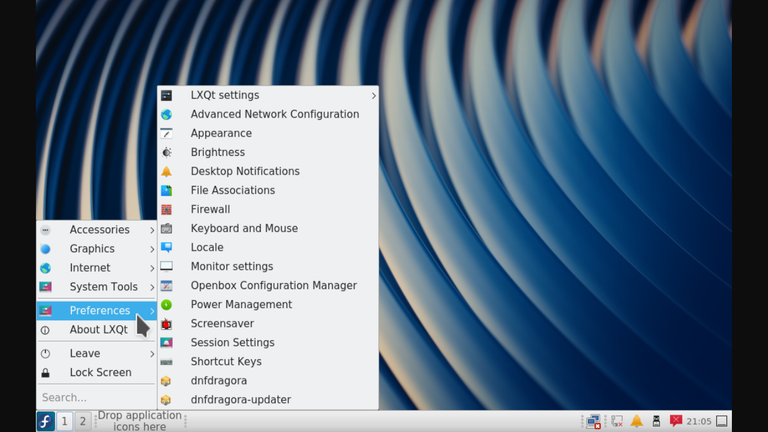Launch Openbox Configuration Manager
The height and width of the screenshot is (432, 768).
(x=268, y=286)
